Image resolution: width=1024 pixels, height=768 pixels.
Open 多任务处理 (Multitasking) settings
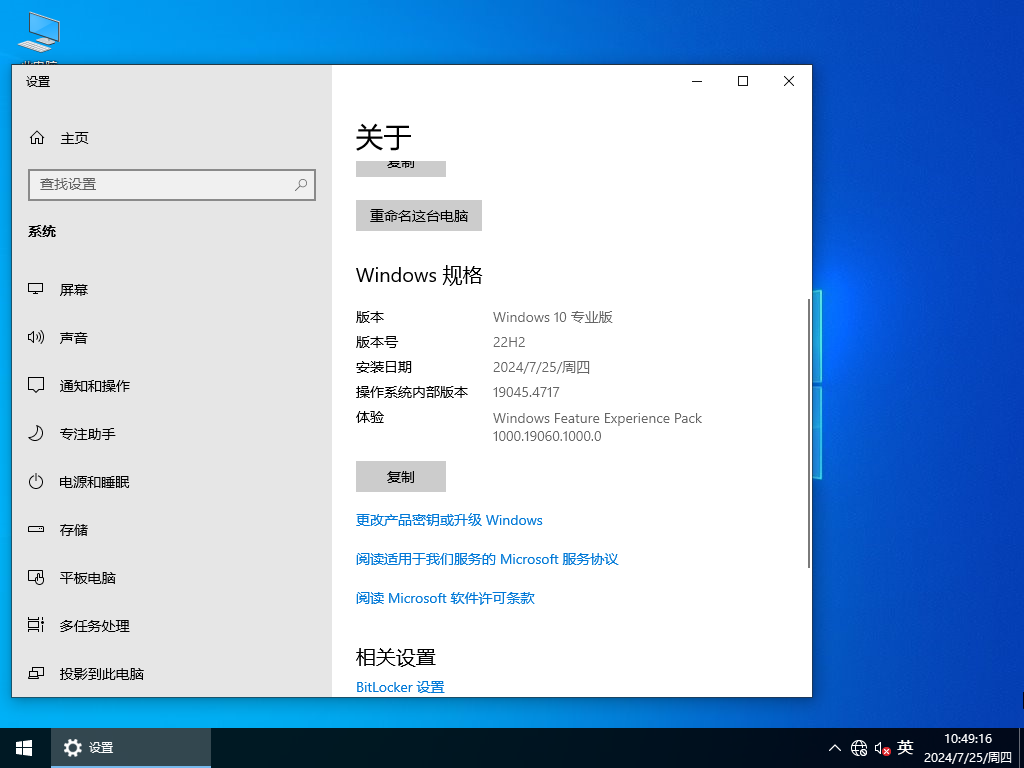click(37, 625)
